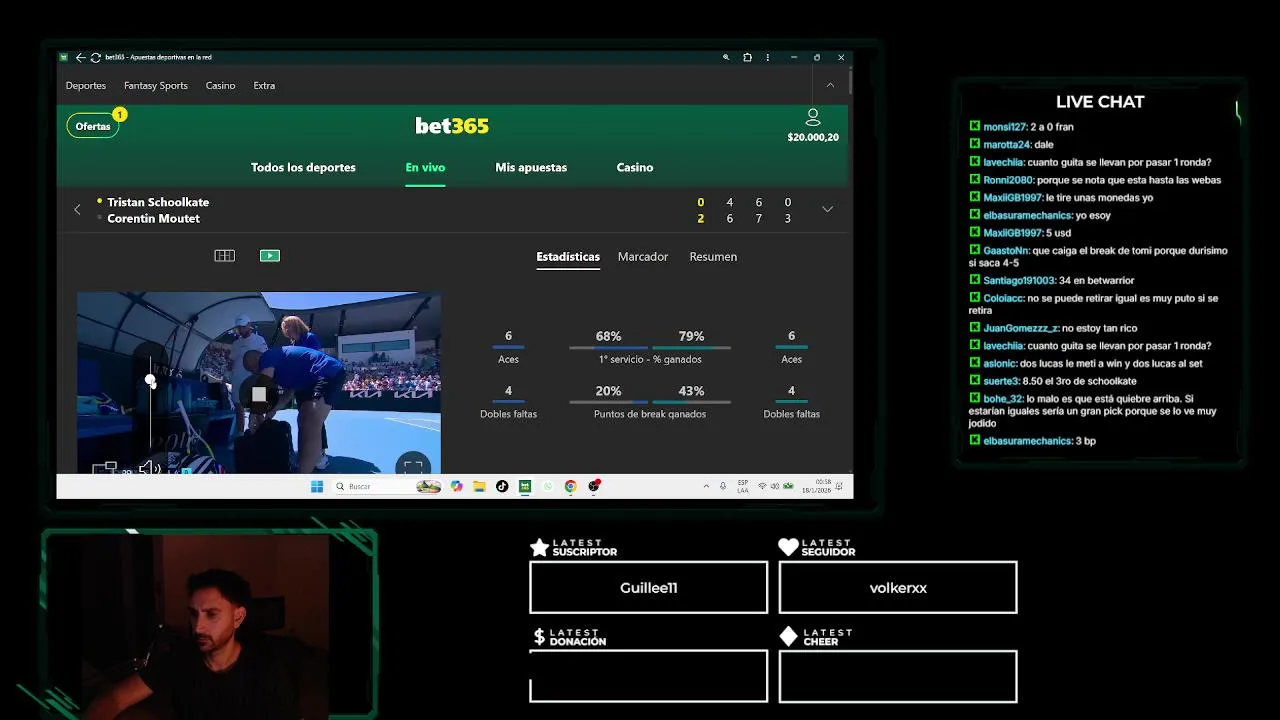Open Mis apuestas
The height and width of the screenshot is (720, 1280).
pos(531,167)
